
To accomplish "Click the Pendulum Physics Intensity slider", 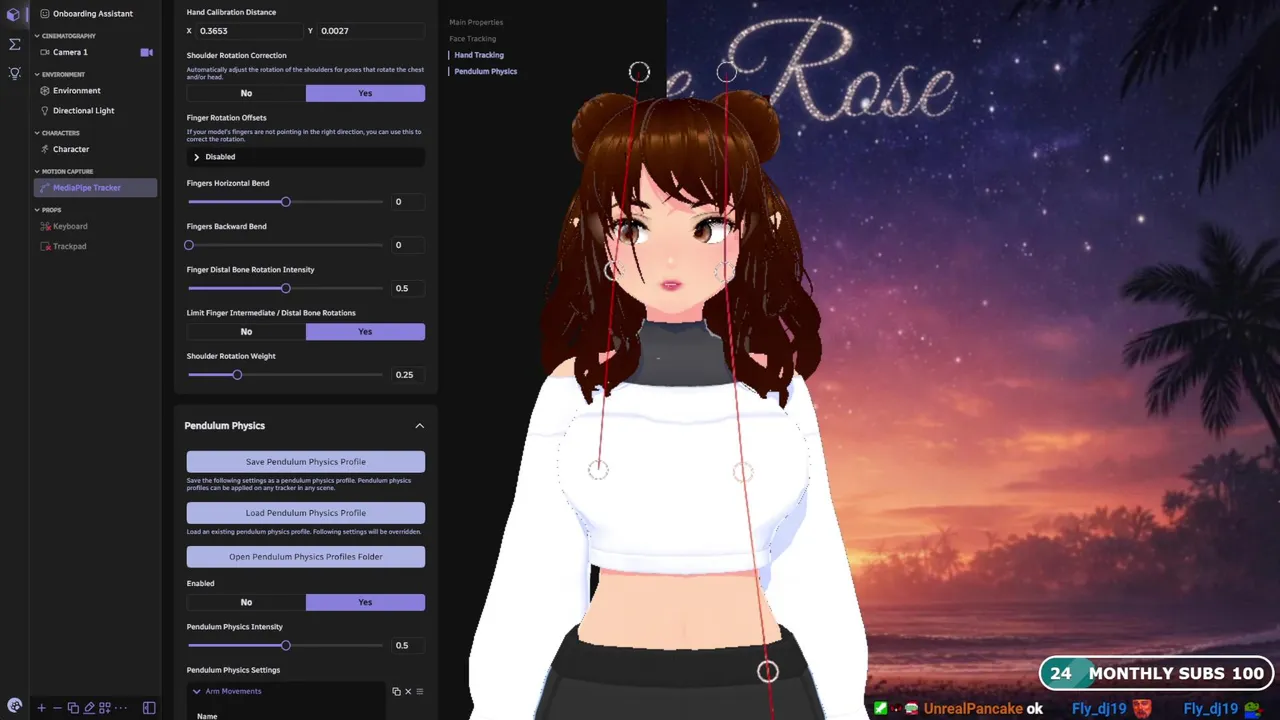I will coord(285,645).
